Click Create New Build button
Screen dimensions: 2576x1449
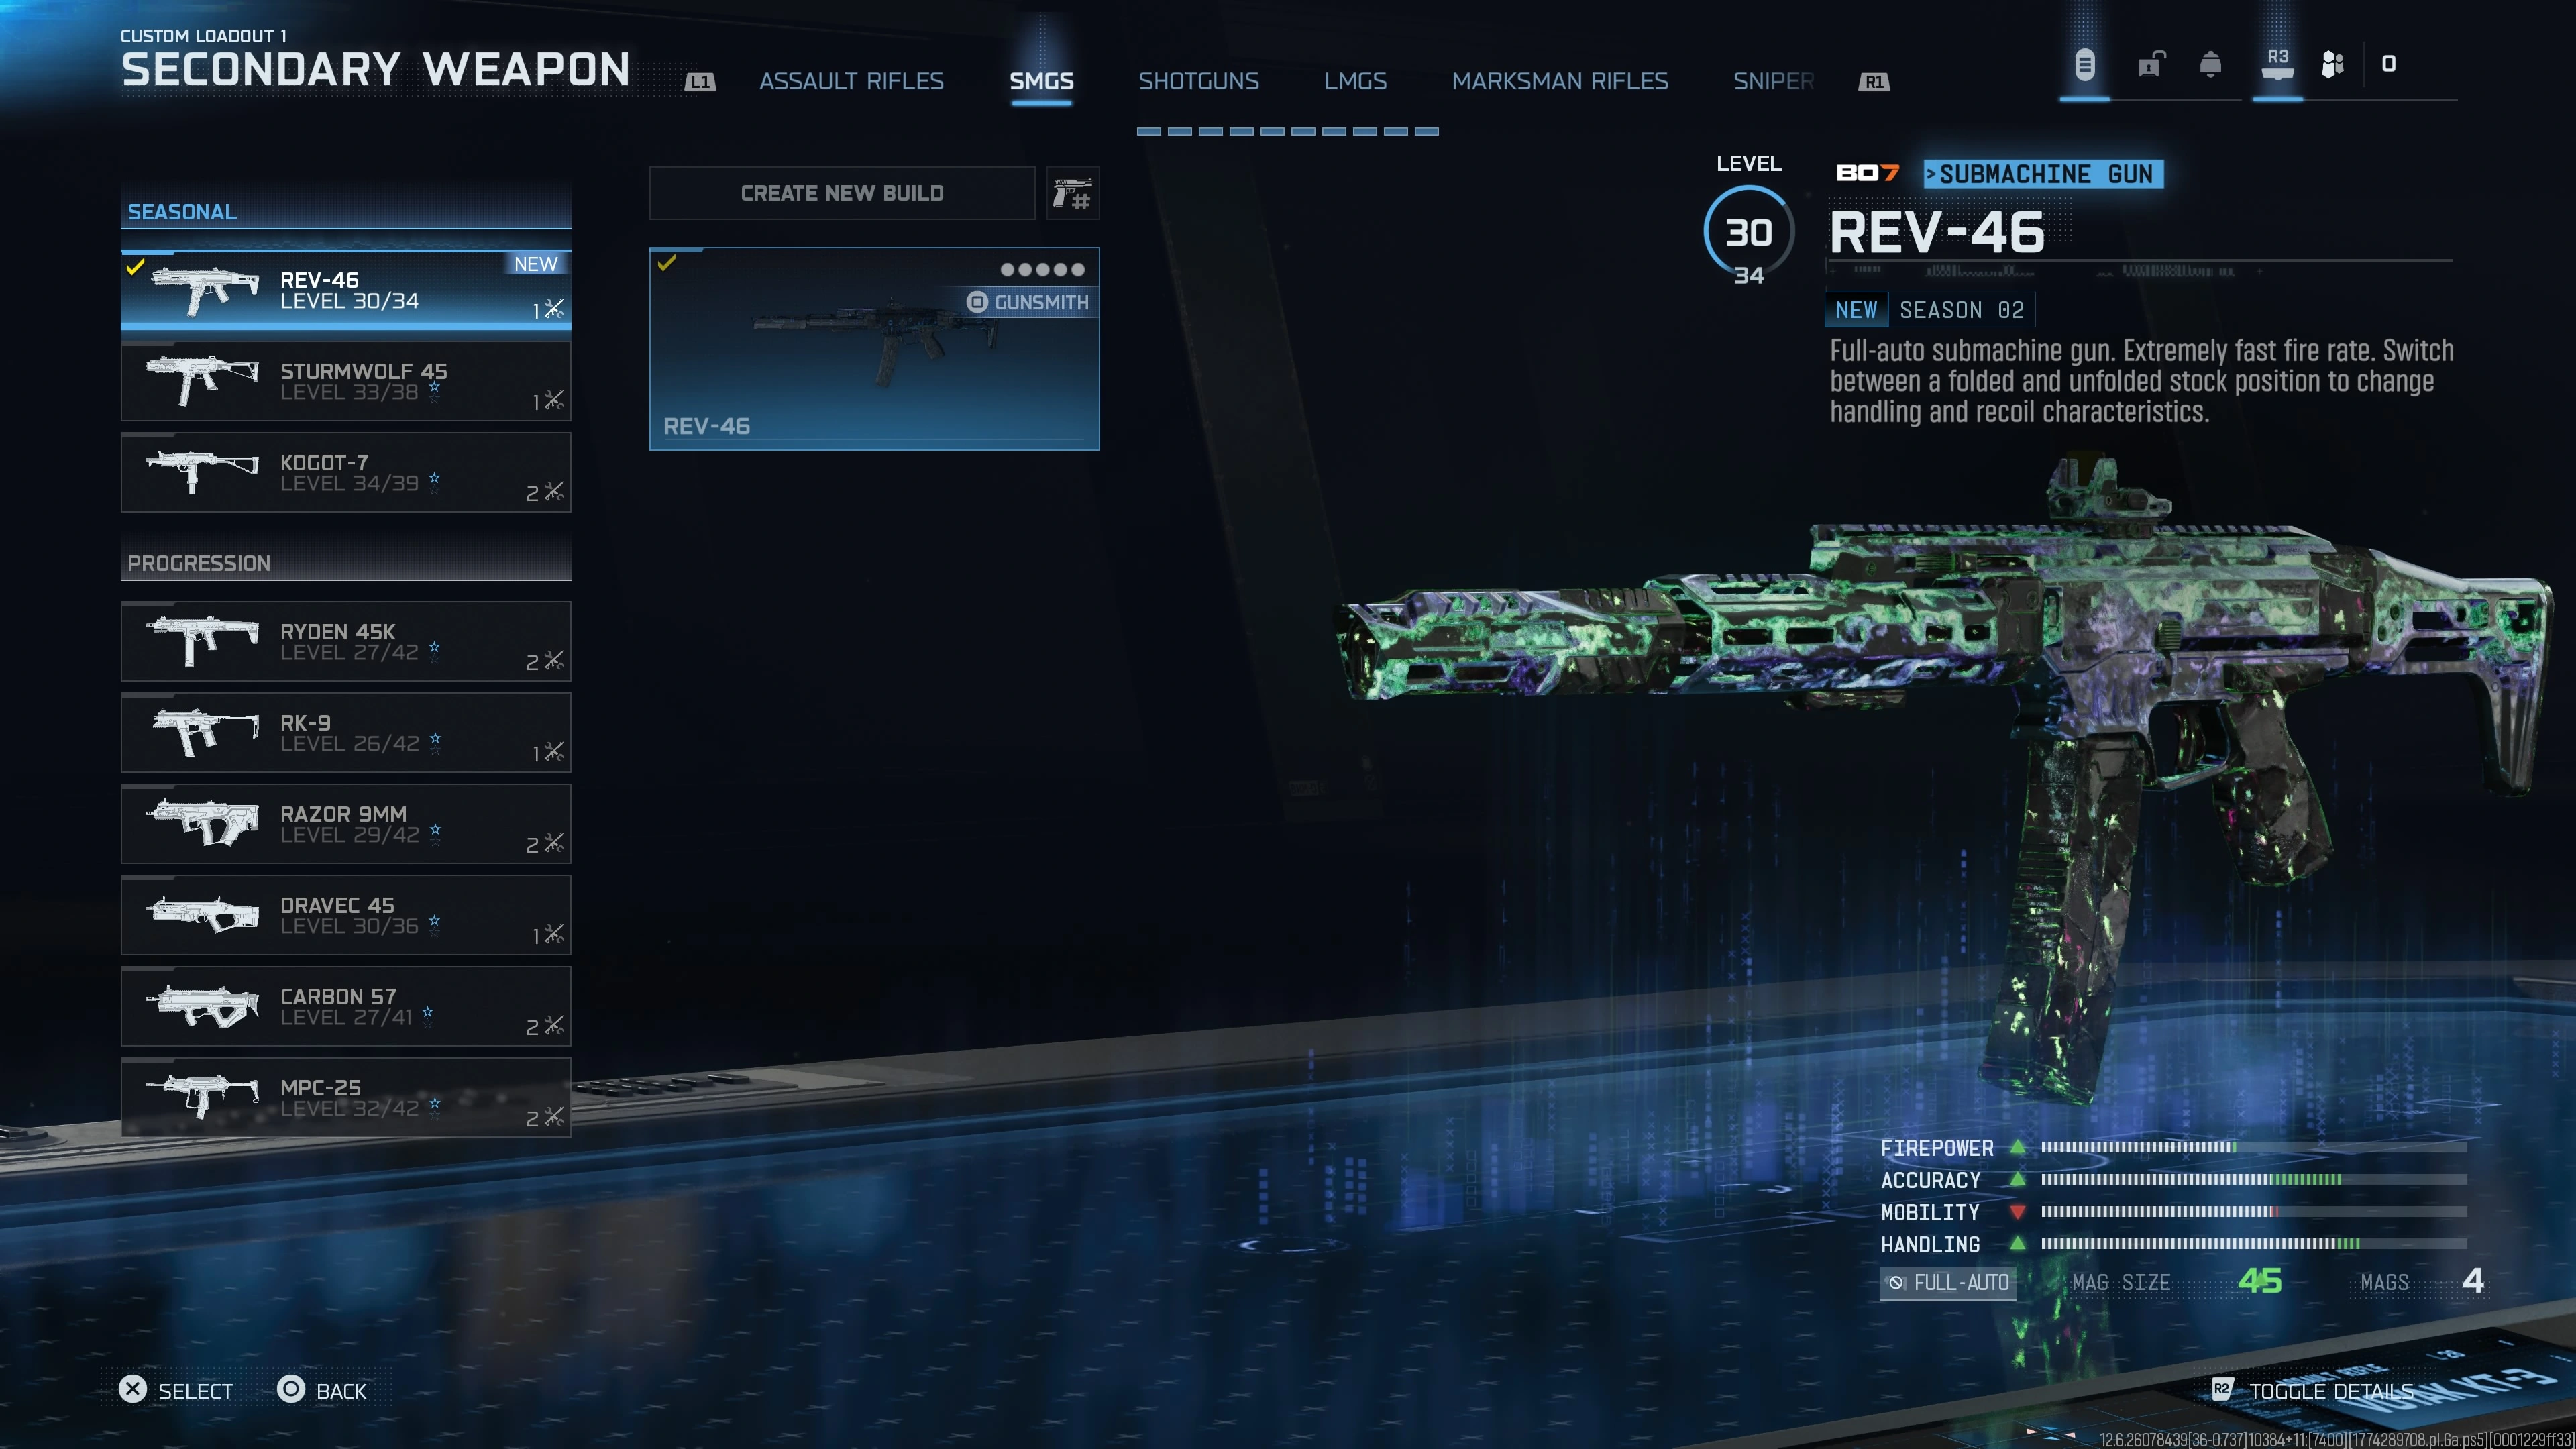click(841, 193)
